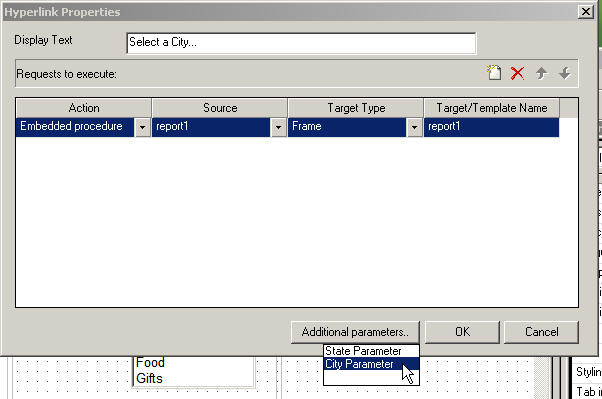Viewport: 602px width, 399px height.
Task: Move selected request up with up arrow
Action: click(x=541, y=73)
